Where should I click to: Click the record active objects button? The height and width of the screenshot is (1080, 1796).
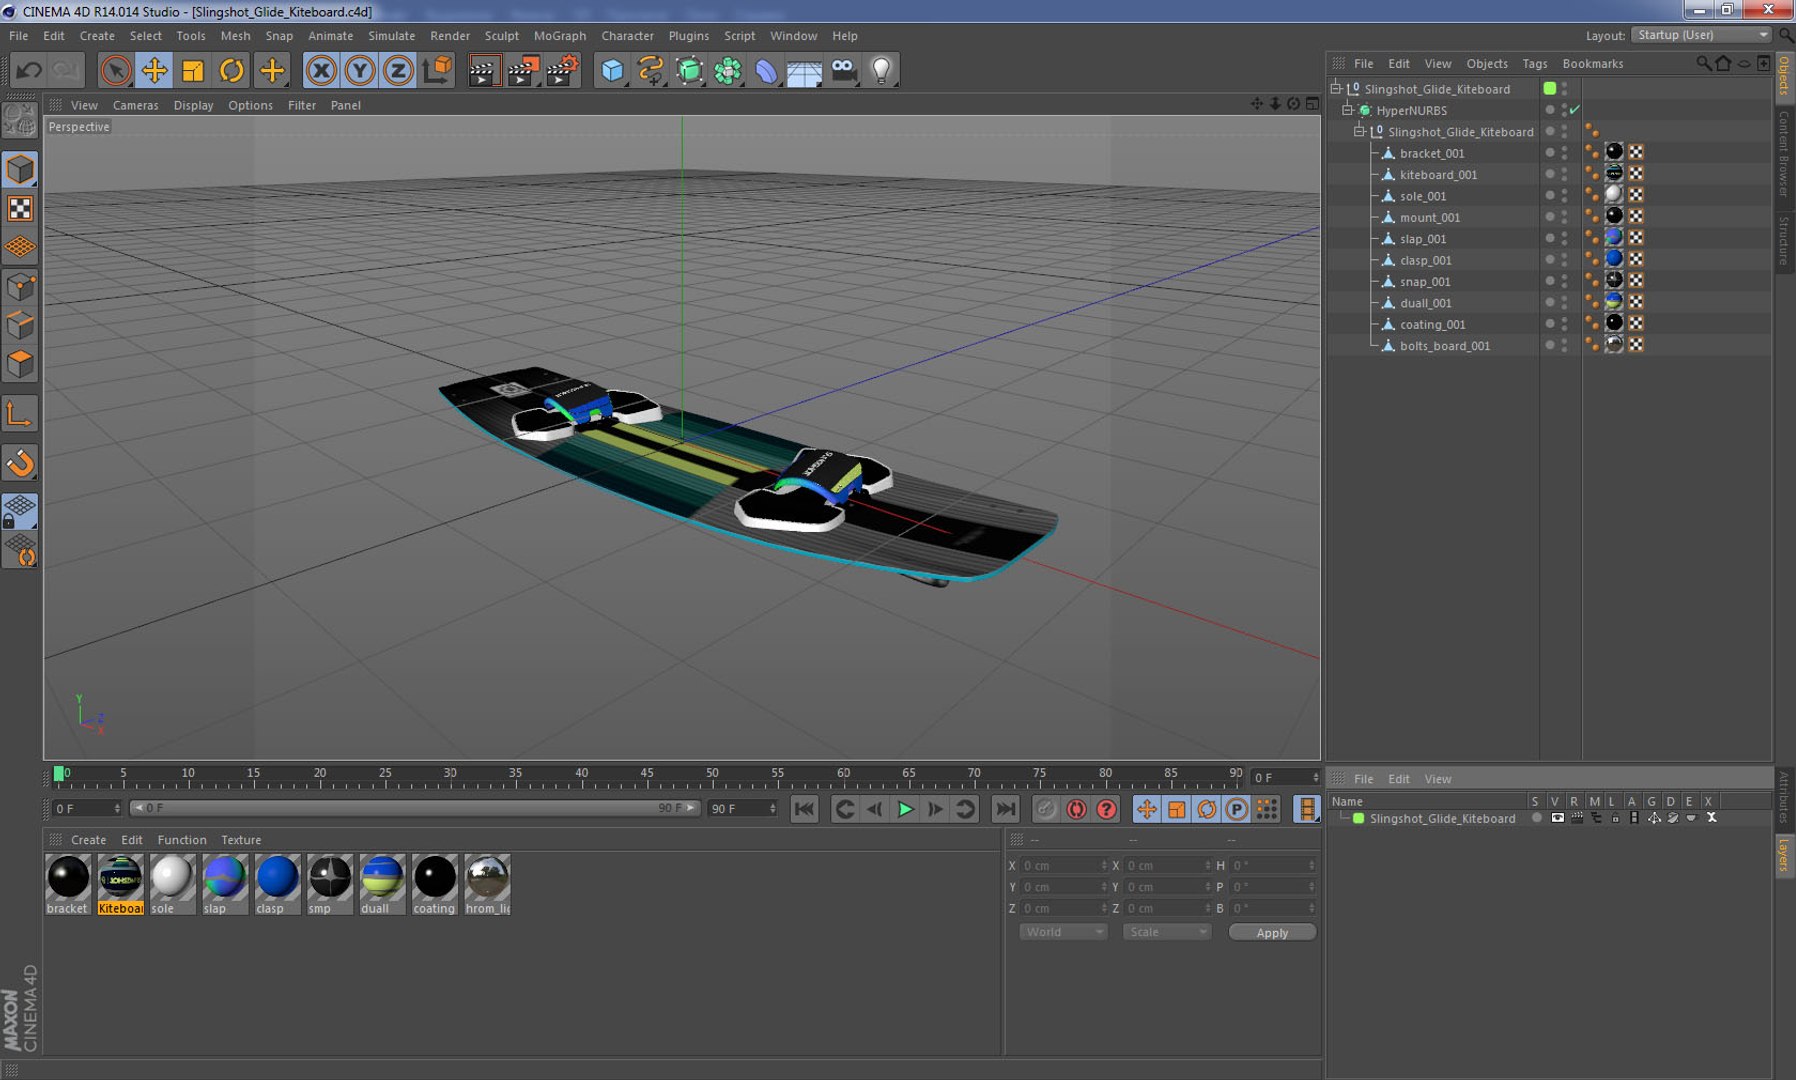[1046, 809]
